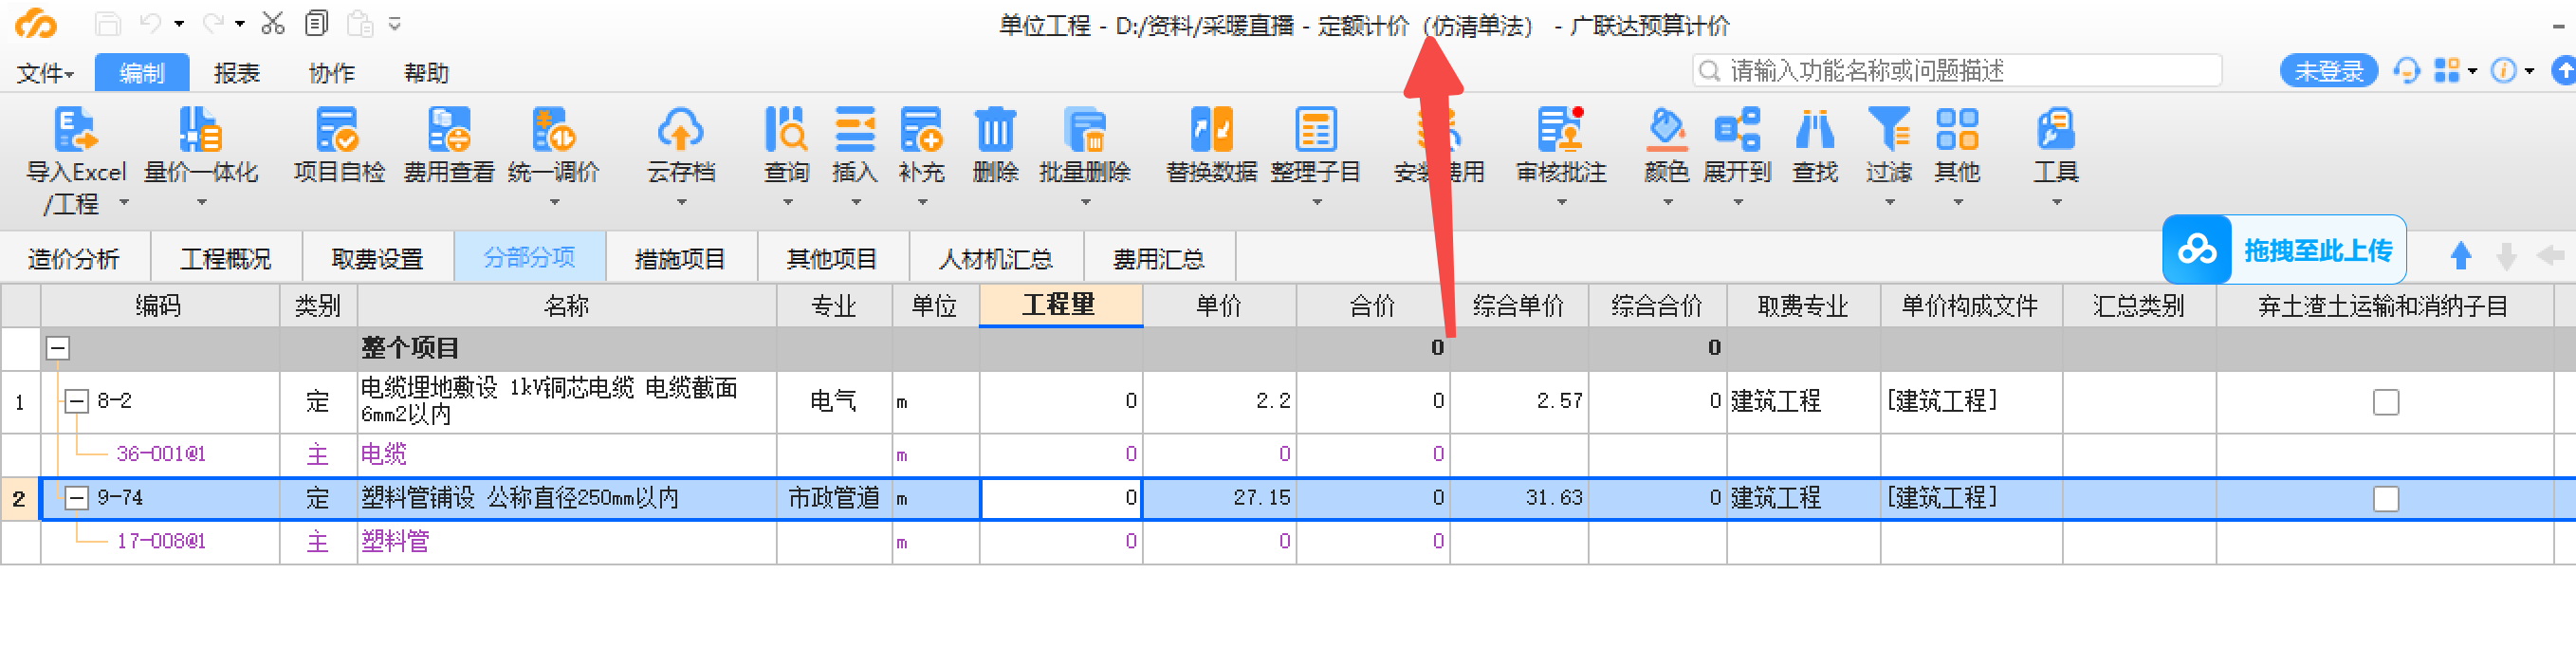Click the 拖拽至此上传 upload button
The width and height of the screenshot is (2576, 666).
click(2285, 250)
